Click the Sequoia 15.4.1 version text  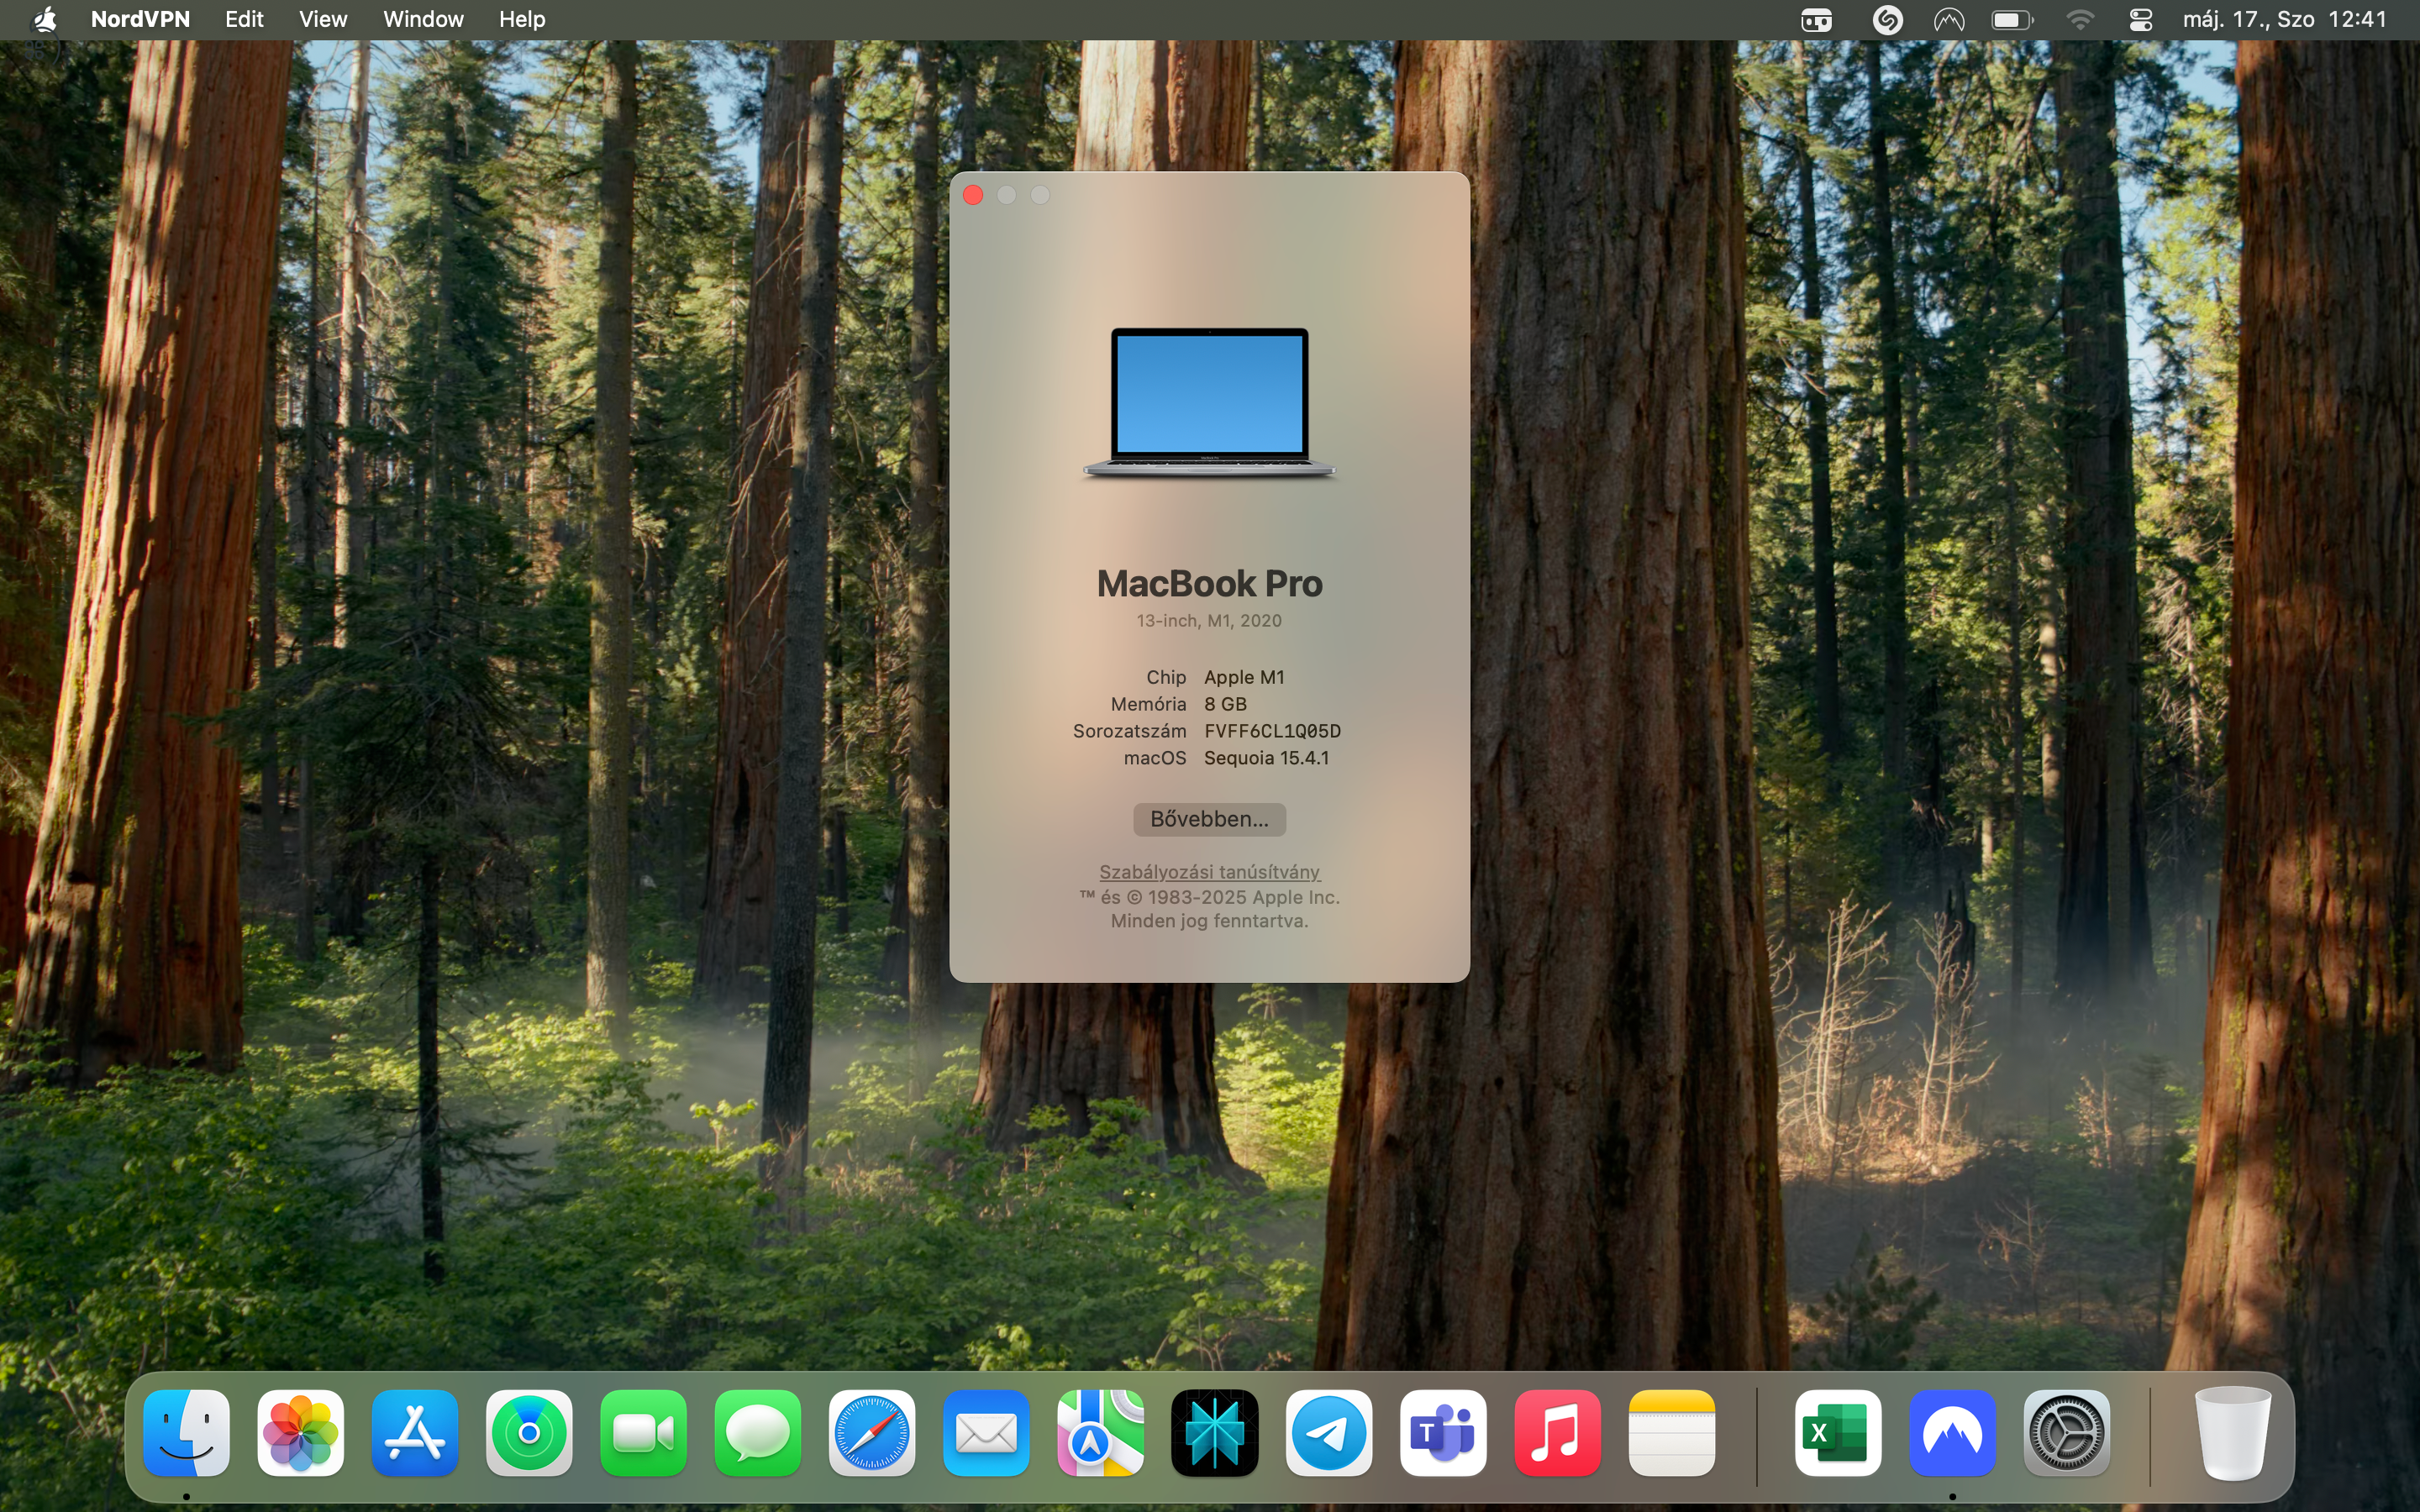(x=1266, y=758)
